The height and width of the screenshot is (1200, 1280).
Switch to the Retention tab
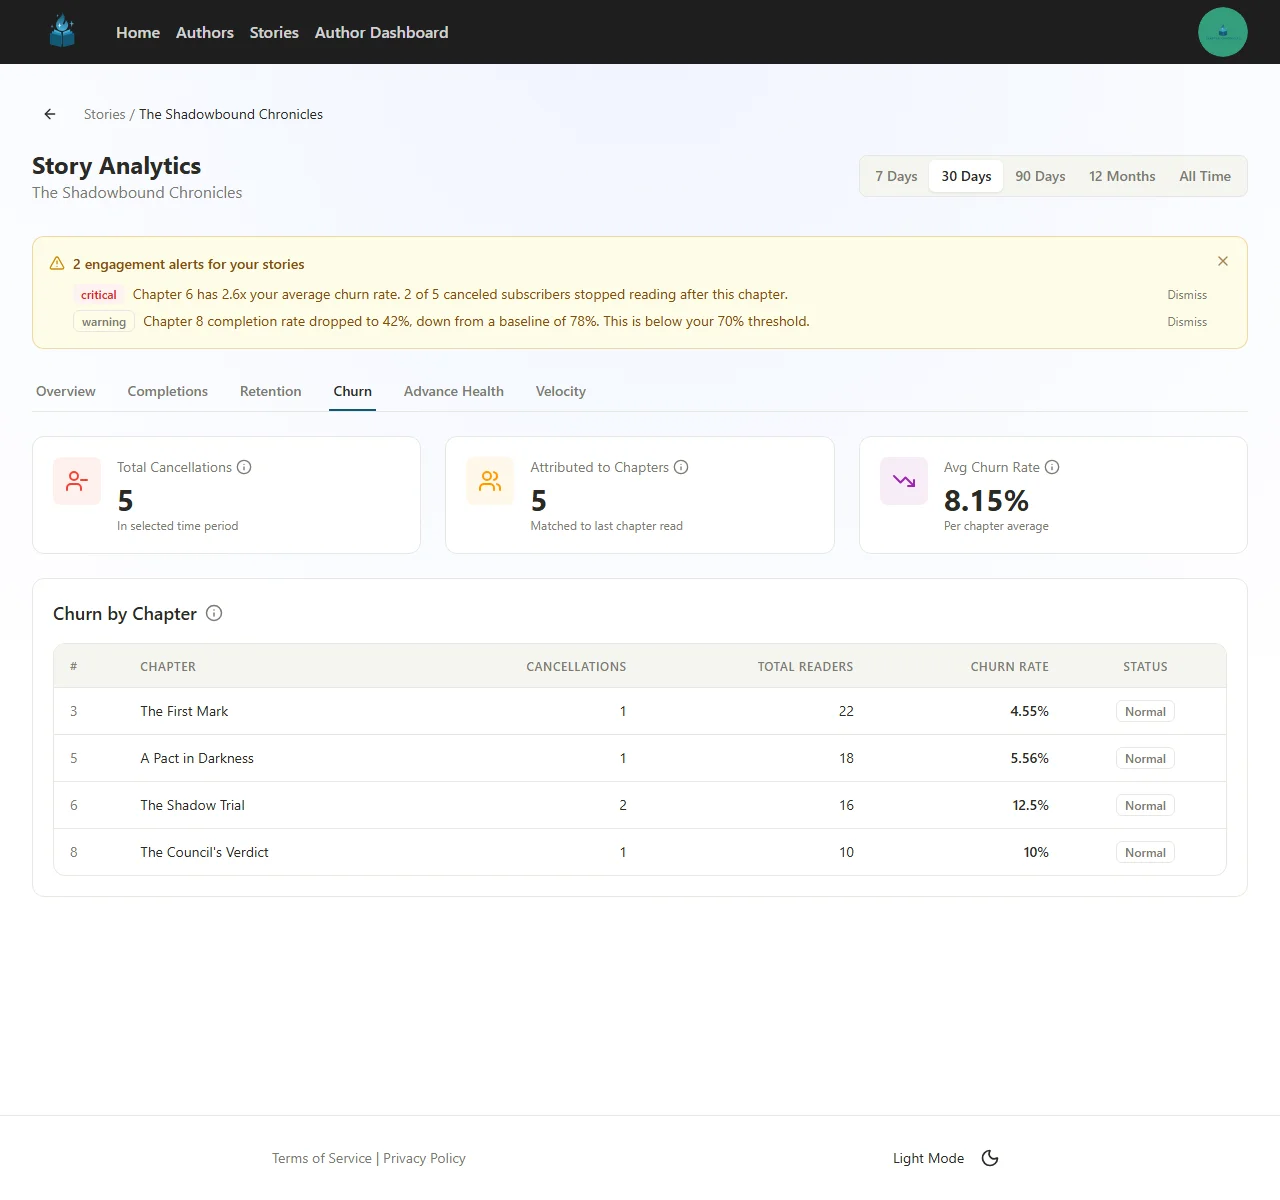pos(270,391)
